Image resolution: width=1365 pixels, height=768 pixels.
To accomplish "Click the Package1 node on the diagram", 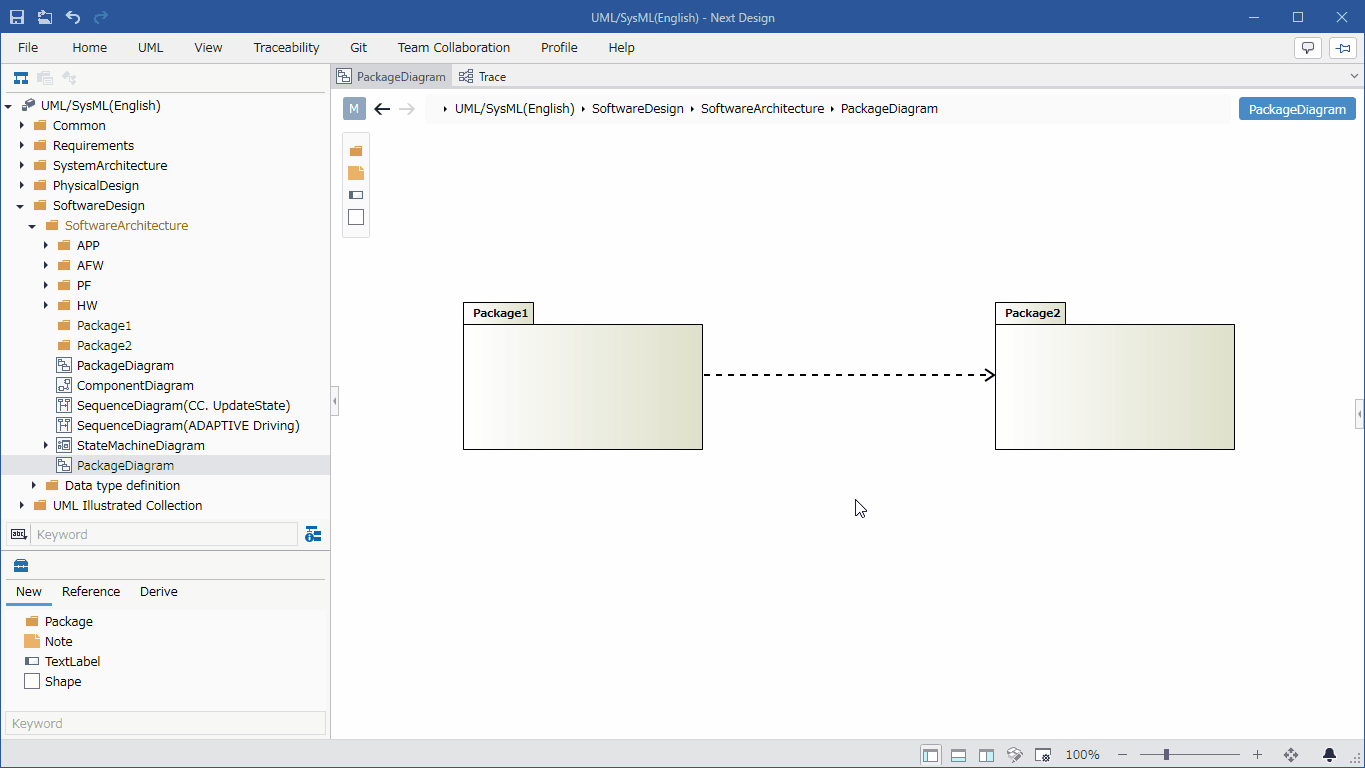I will click(583, 376).
